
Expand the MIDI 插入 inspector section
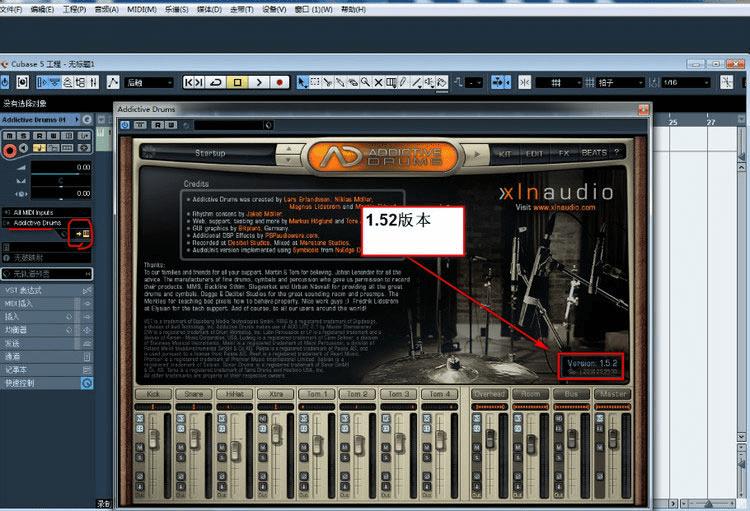click(46, 303)
